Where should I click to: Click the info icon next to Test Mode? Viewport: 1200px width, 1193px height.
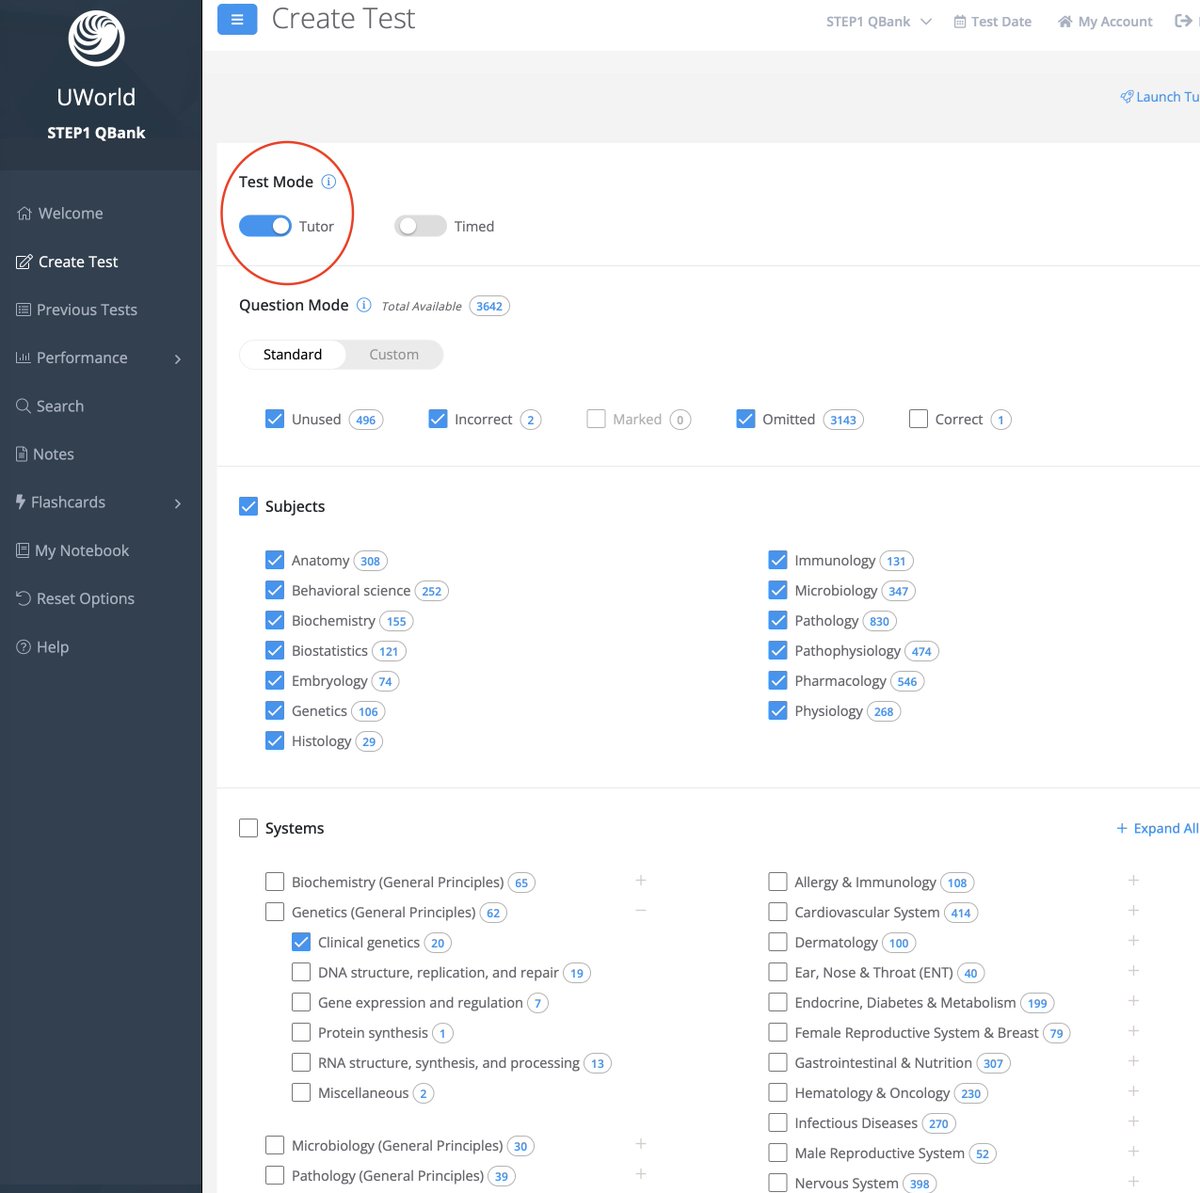tap(328, 182)
